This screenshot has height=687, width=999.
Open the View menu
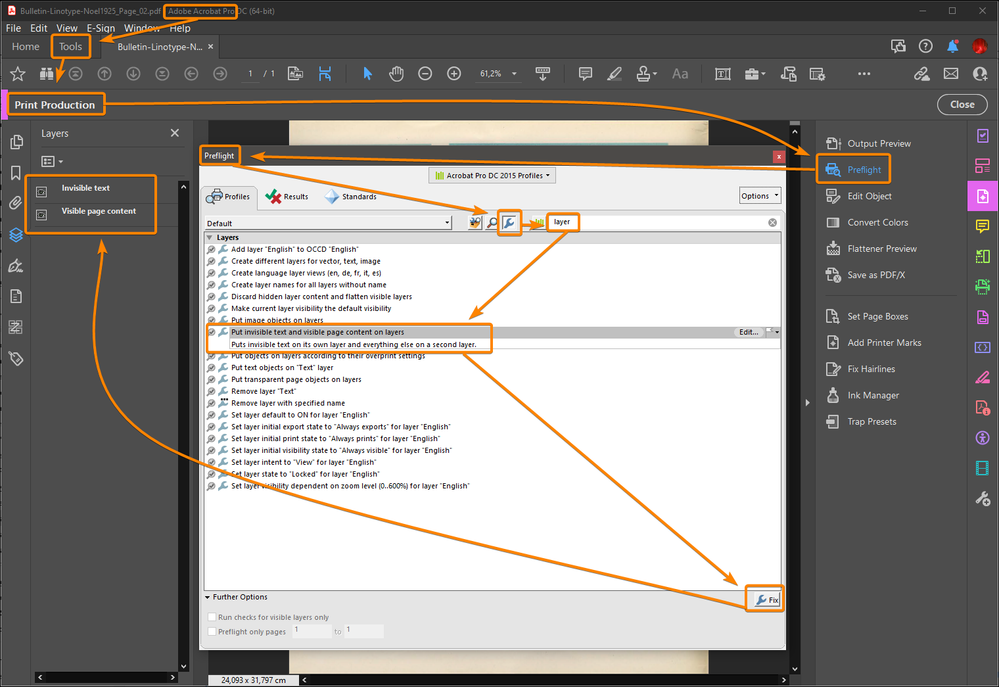tap(66, 28)
